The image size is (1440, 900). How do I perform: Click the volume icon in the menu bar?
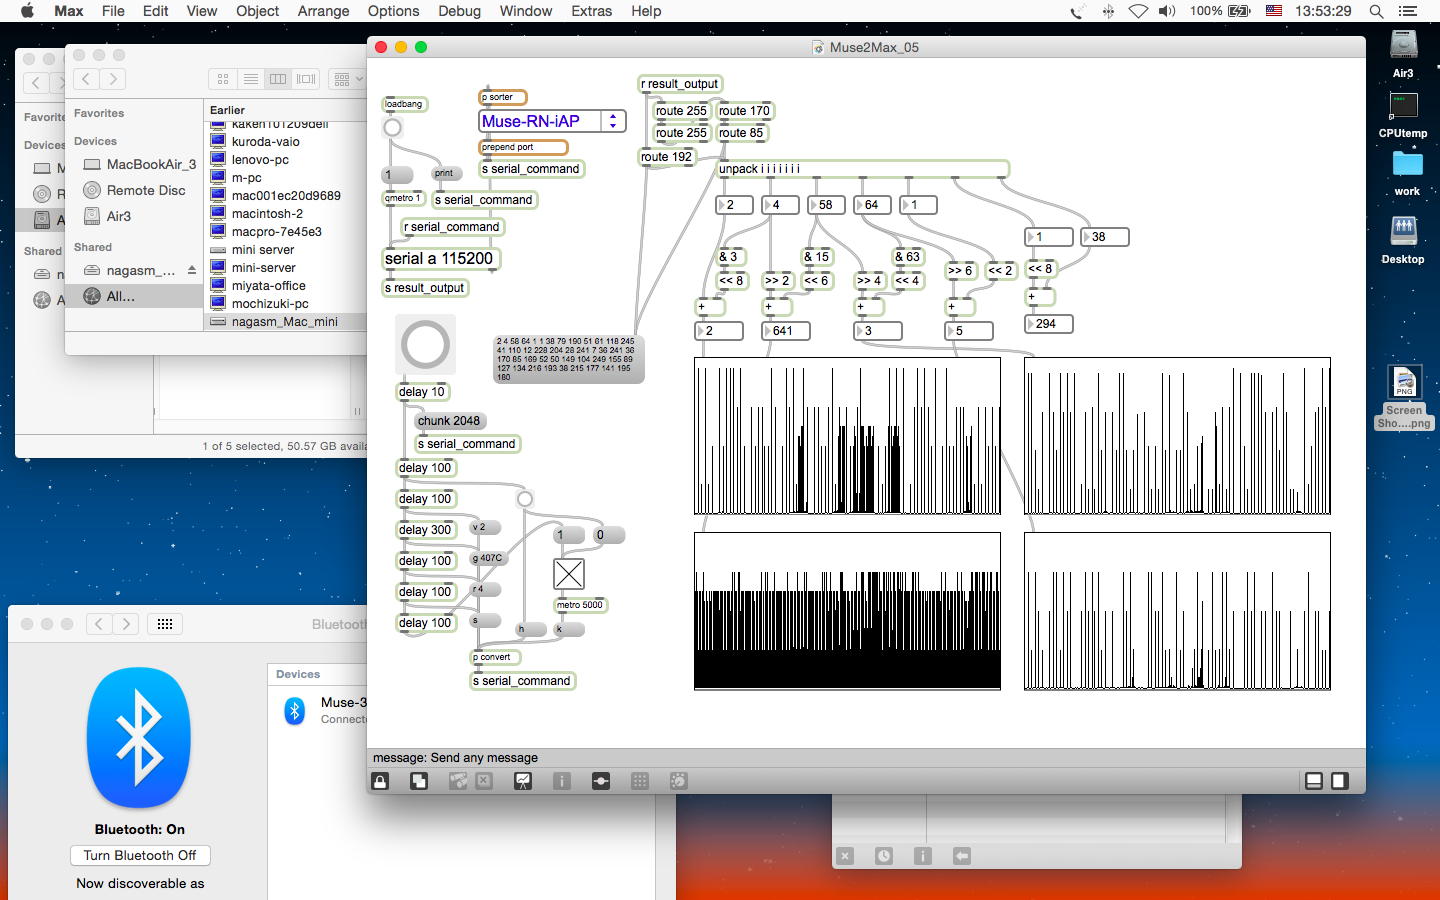tap(1167, 11)
